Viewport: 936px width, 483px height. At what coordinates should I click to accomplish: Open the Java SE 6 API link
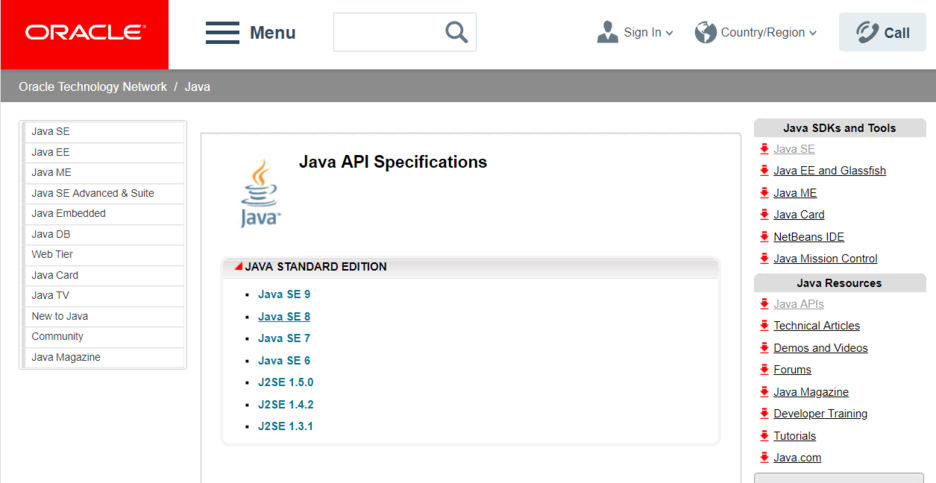(284, 361)
